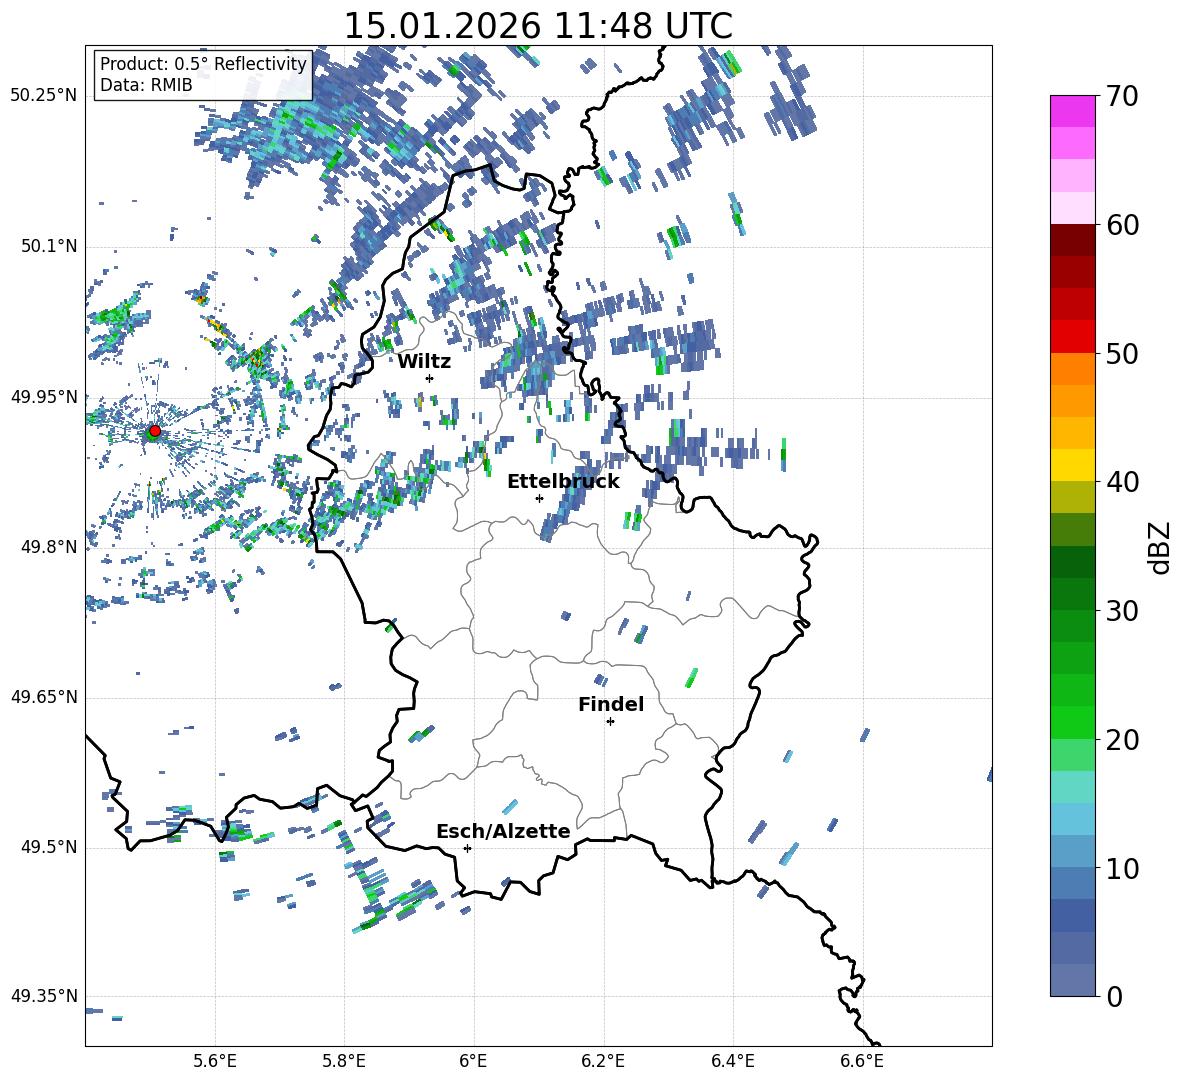Click the red radar site marker
Screen dimensions: 1184x1081
(155, 430)
